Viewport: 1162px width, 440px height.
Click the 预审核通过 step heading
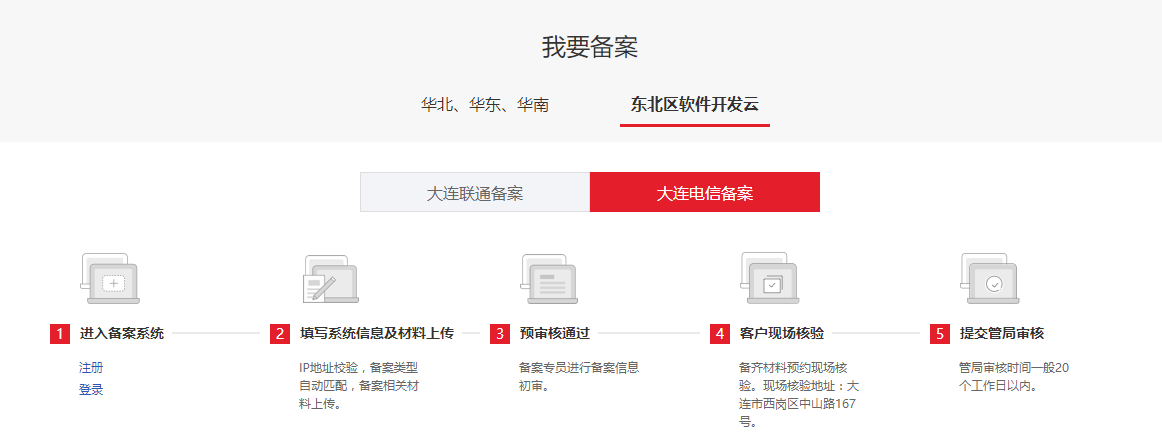tap(554, 333)
